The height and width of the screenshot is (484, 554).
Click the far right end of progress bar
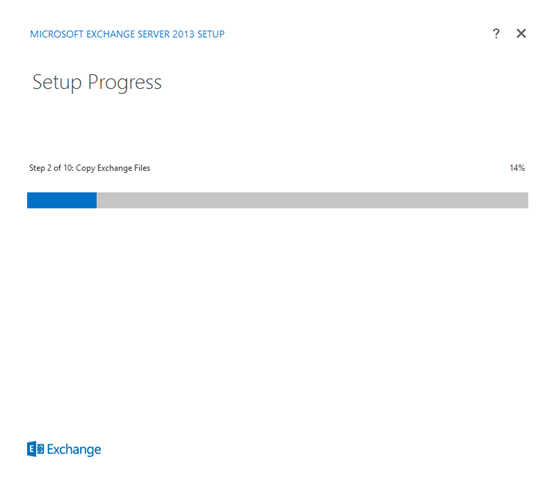pos(526,200)
